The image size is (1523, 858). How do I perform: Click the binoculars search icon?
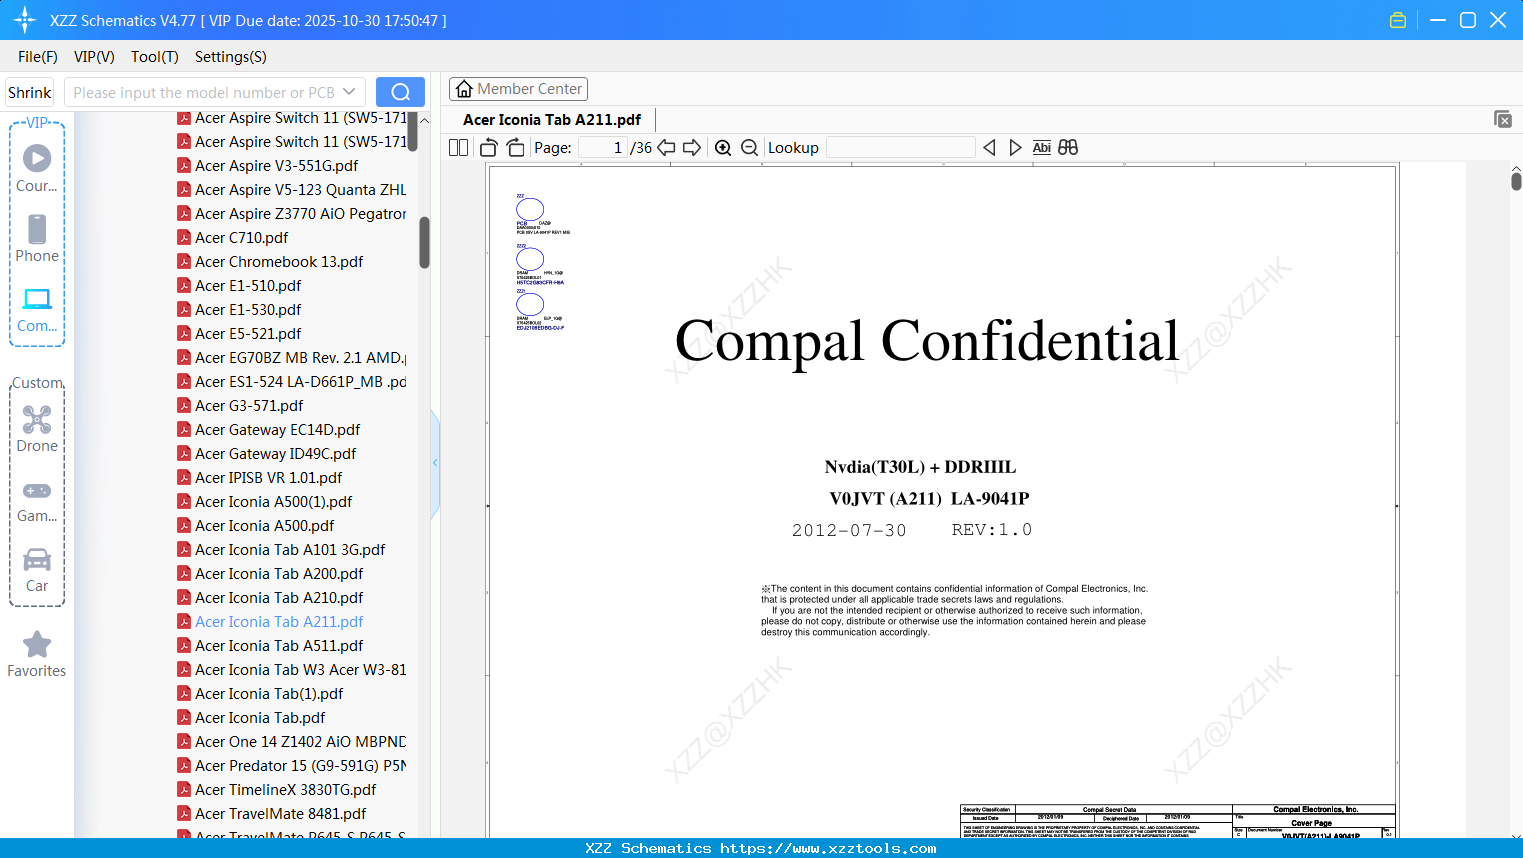click(1068, 148)
